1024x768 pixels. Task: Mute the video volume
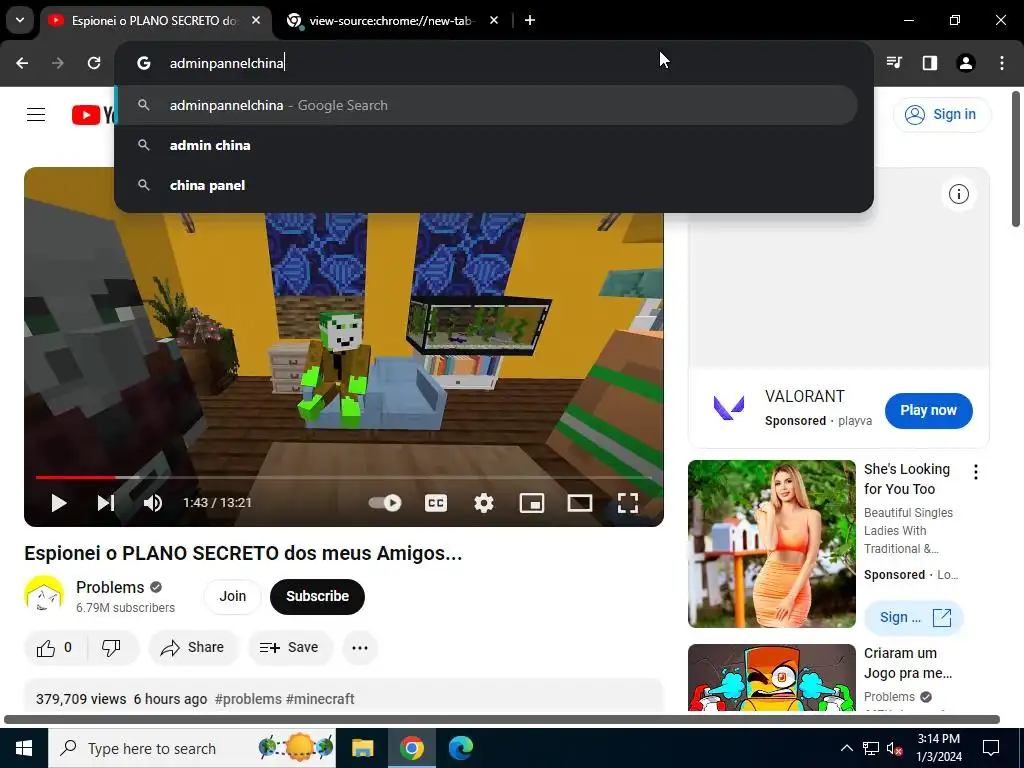153,503
